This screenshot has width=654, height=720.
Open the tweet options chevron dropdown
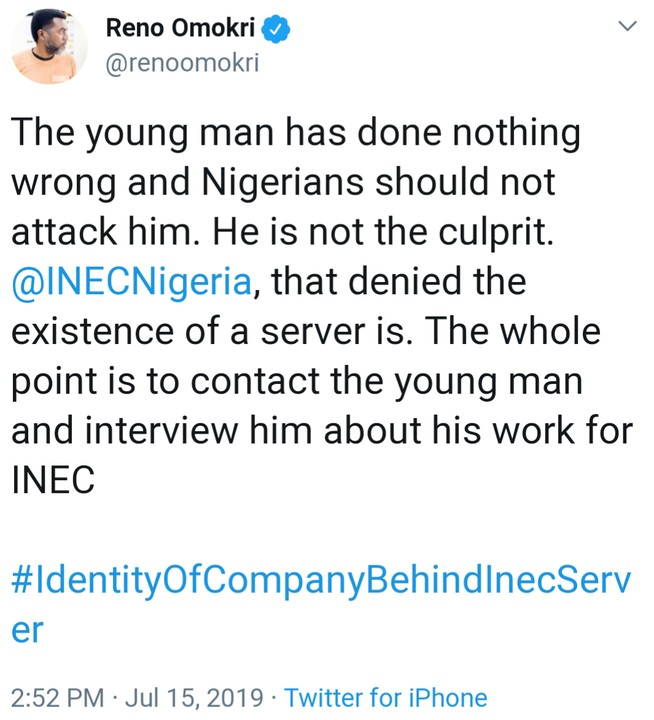(626, 28)
